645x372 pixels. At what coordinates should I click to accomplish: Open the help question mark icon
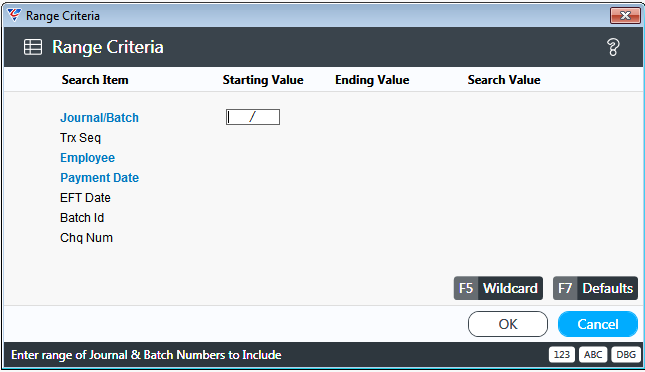click(613, 47)
